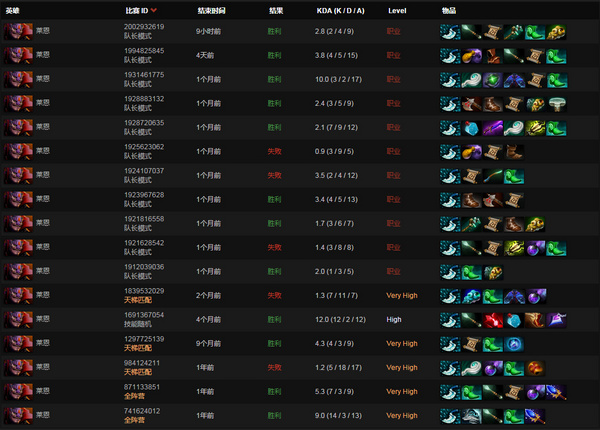Click Blink Dagger icon in match 1931461775
600x430 pixels.
point(450,80)
